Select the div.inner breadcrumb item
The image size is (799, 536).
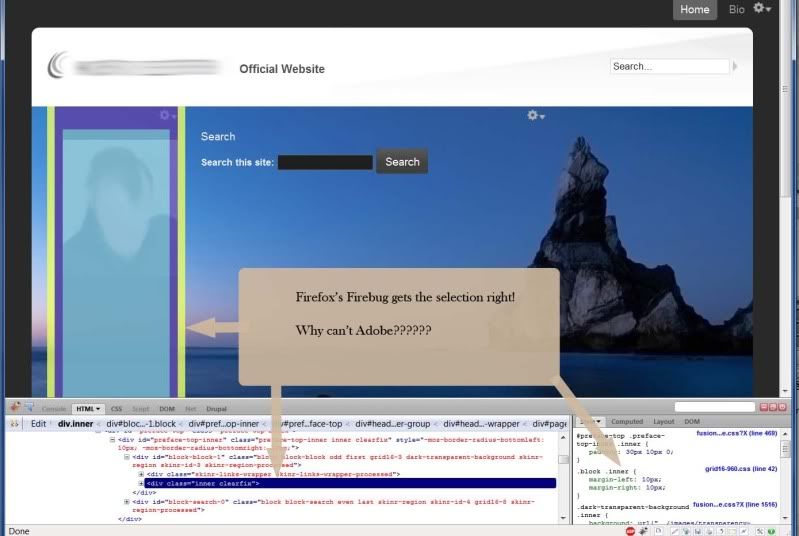76,424
